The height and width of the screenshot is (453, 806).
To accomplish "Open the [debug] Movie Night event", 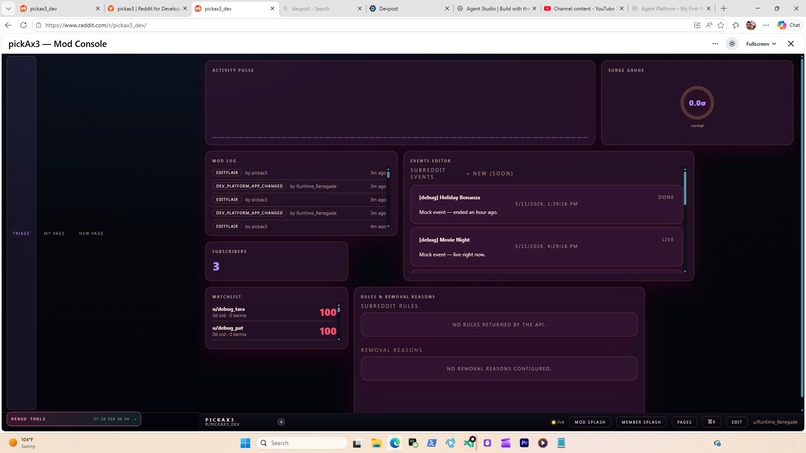I will (546, 247).
